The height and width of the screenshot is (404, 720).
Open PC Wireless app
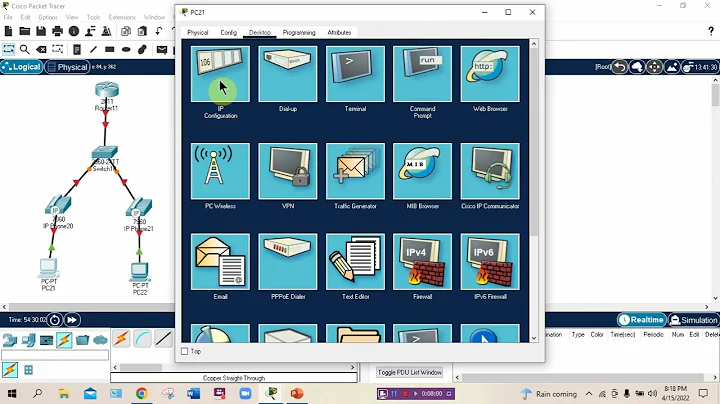[220, 171]
